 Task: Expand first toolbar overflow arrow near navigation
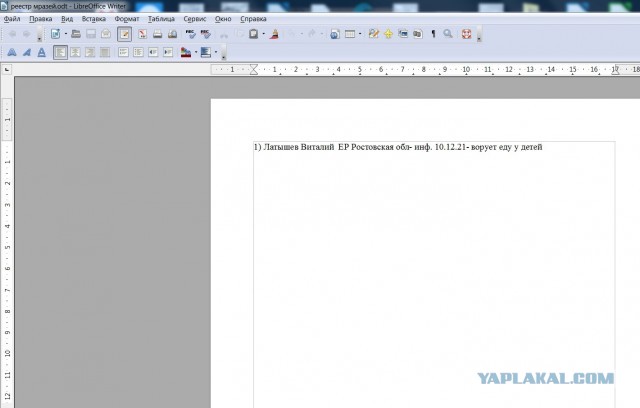(x=39, y=35)
